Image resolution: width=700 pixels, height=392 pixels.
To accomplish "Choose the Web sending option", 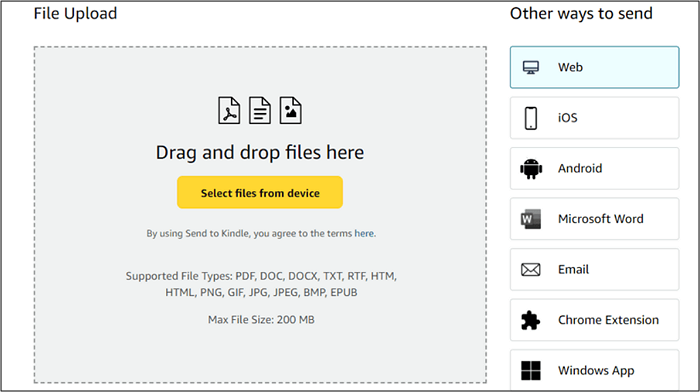I will (x=595, y=67).
